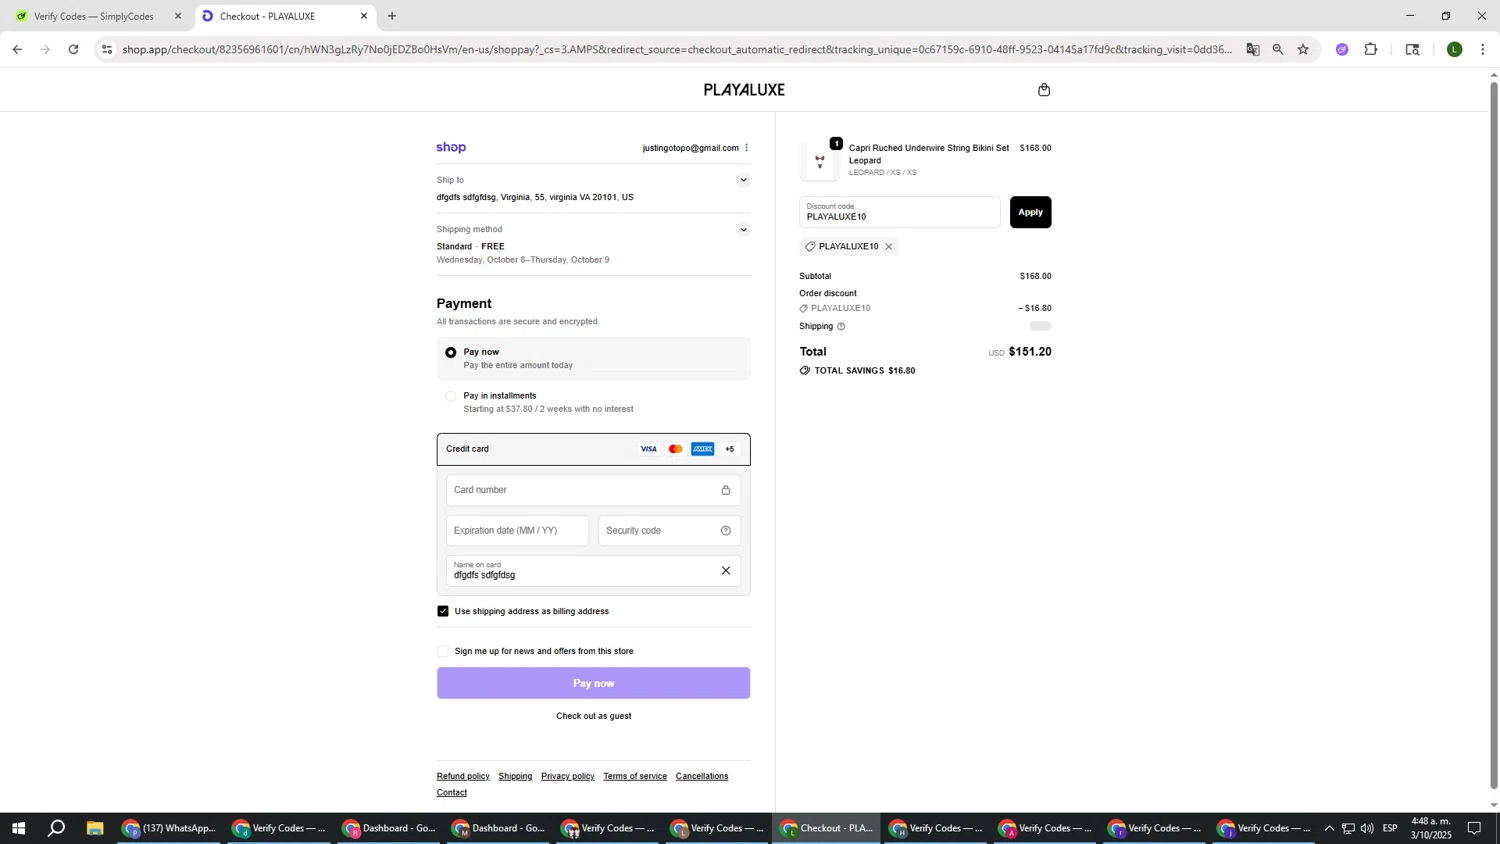This screenshot has width=1500, height=844.
Task: Click the security code help icon
Action: click(726, 531)
